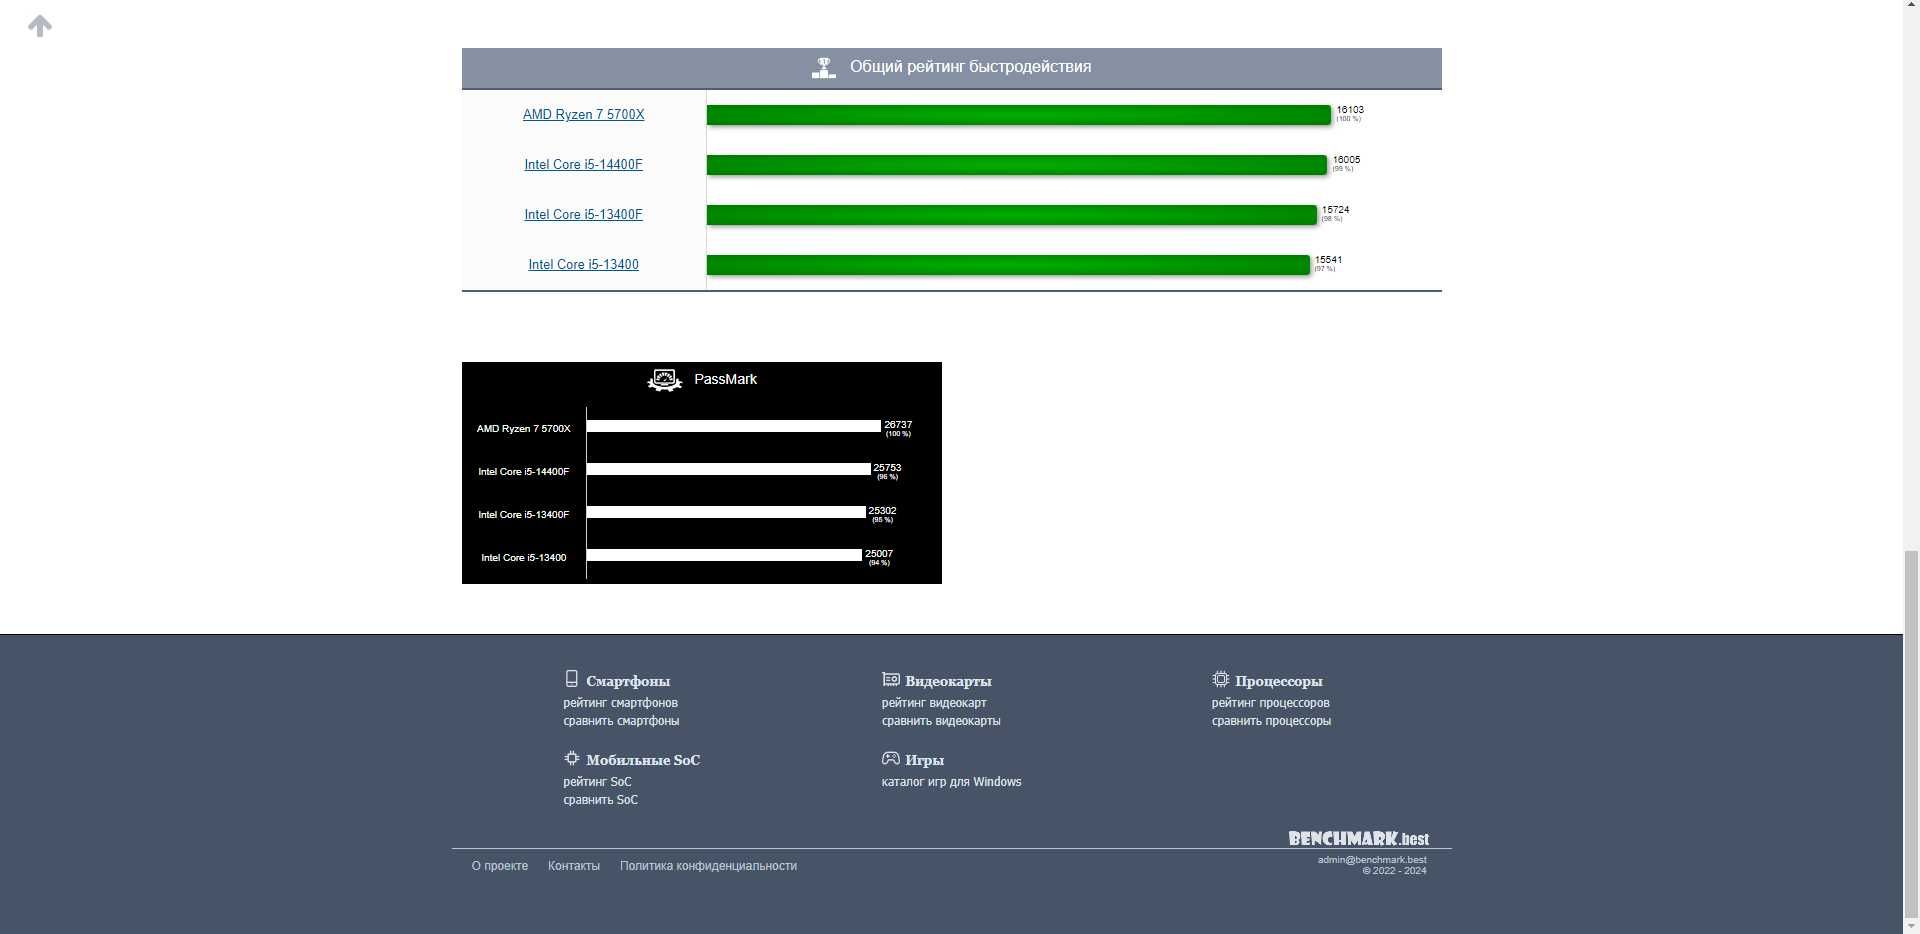Open каталог игр для Windows
The width and height of the screenshot is (1920, 934).
tap(951, 782)
